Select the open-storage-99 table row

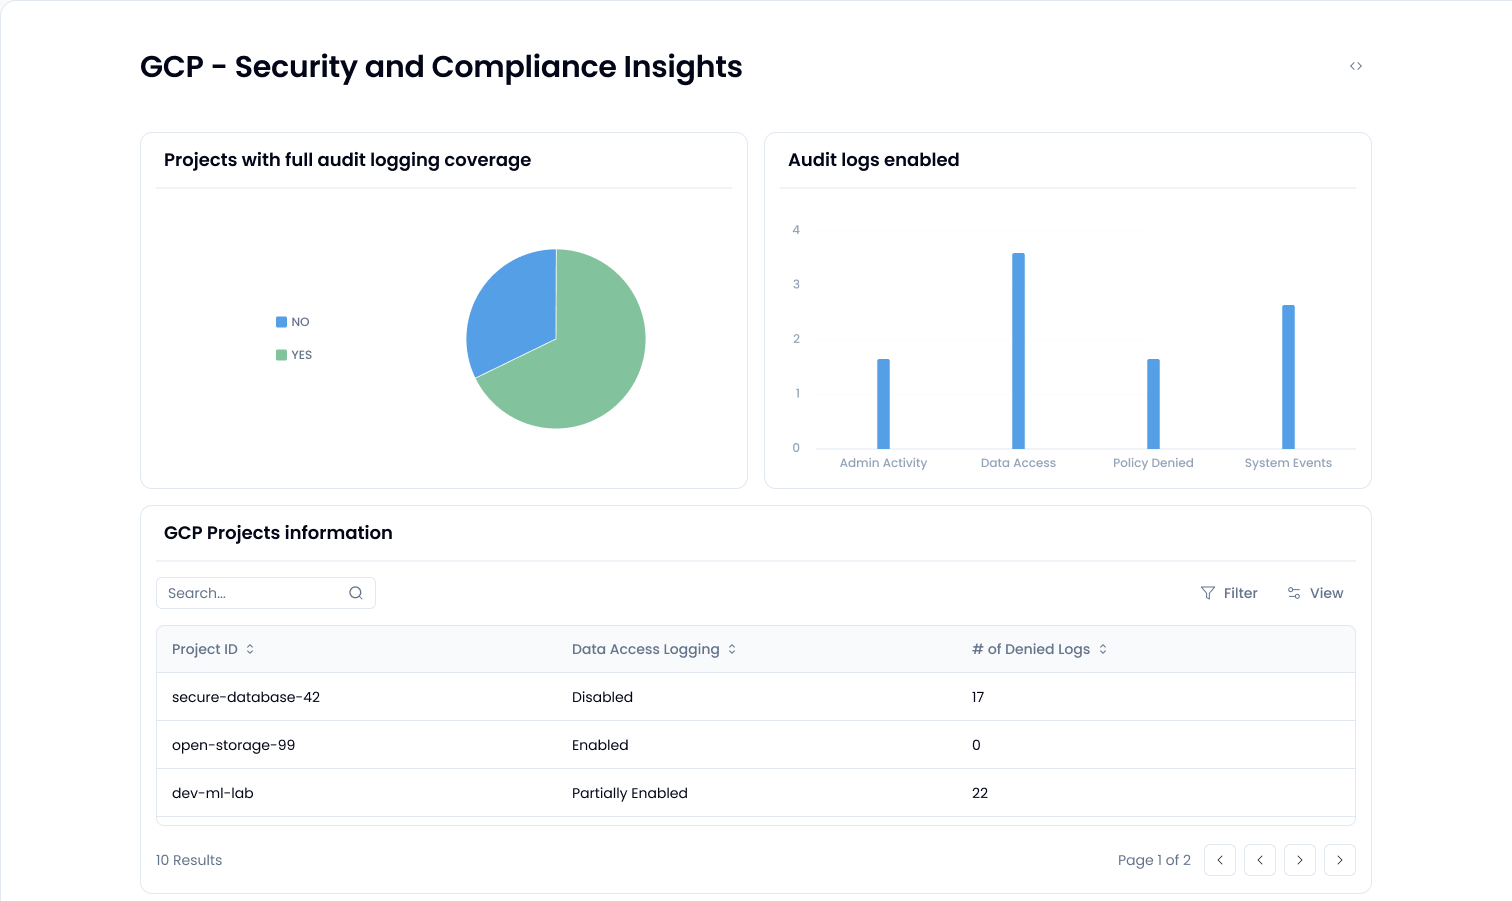tap(233, 745)
